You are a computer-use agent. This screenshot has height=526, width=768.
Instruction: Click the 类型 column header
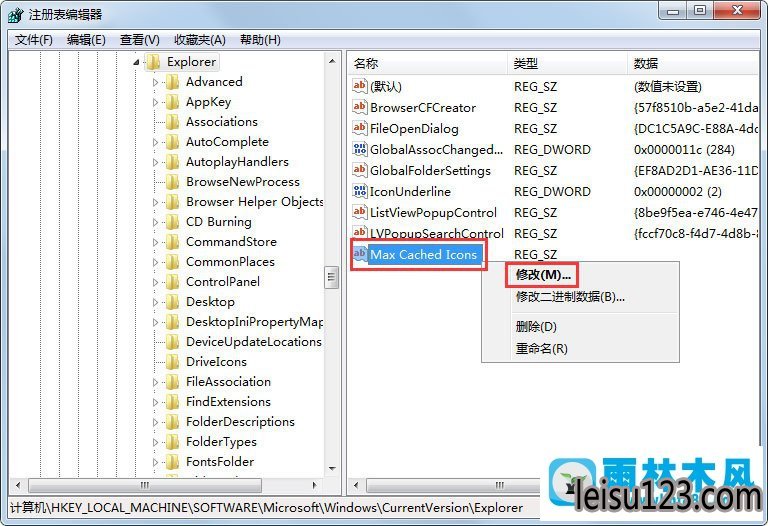567,63
